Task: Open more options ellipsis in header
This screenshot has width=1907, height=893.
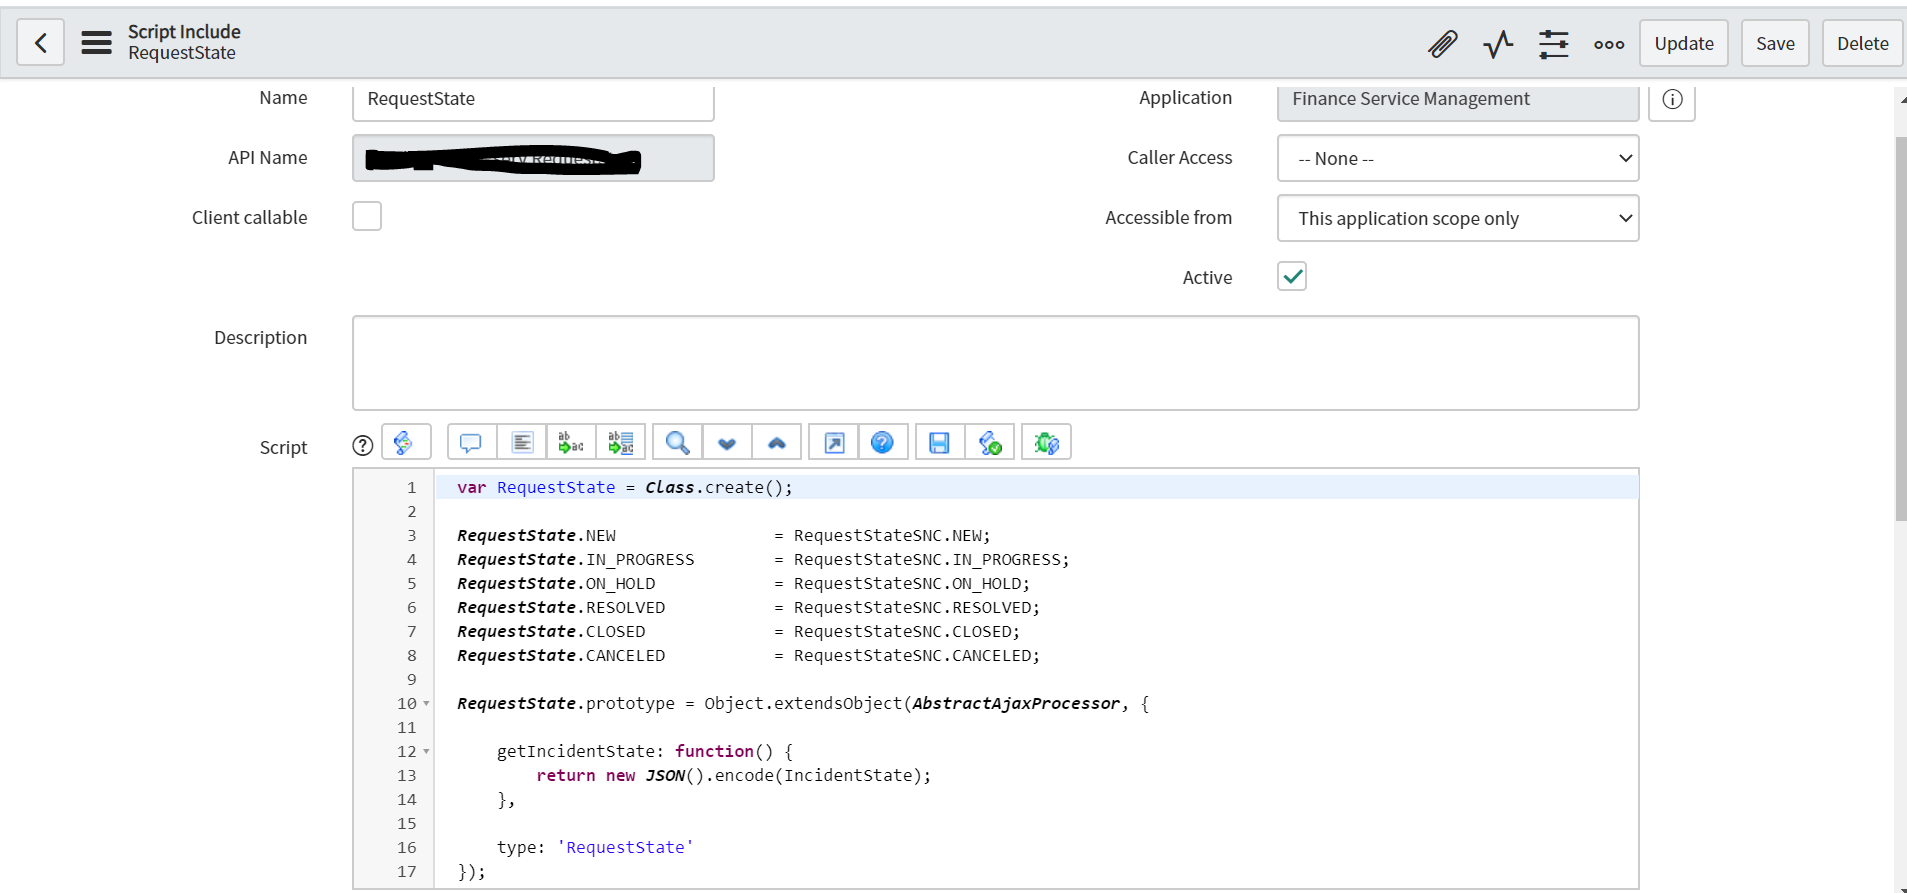Action: click(1609, 44)
